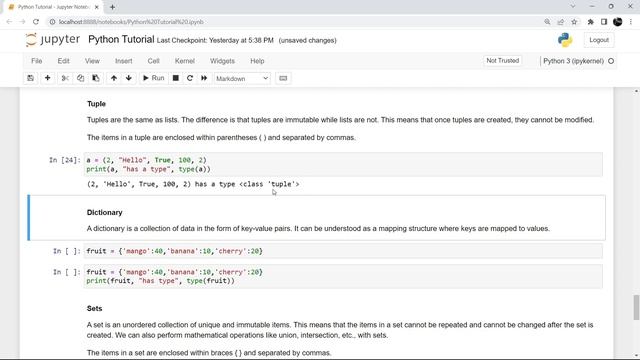This screenshot has width=640, height=360.
Task: Click the Python logo icon
Action: [x=565, y=40]
